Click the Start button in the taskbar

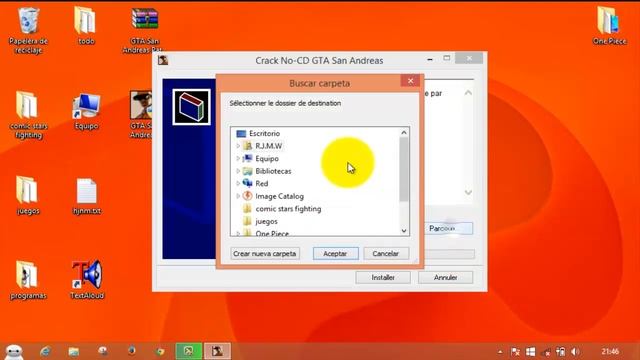pyautogui.click(x=14, y=351)
